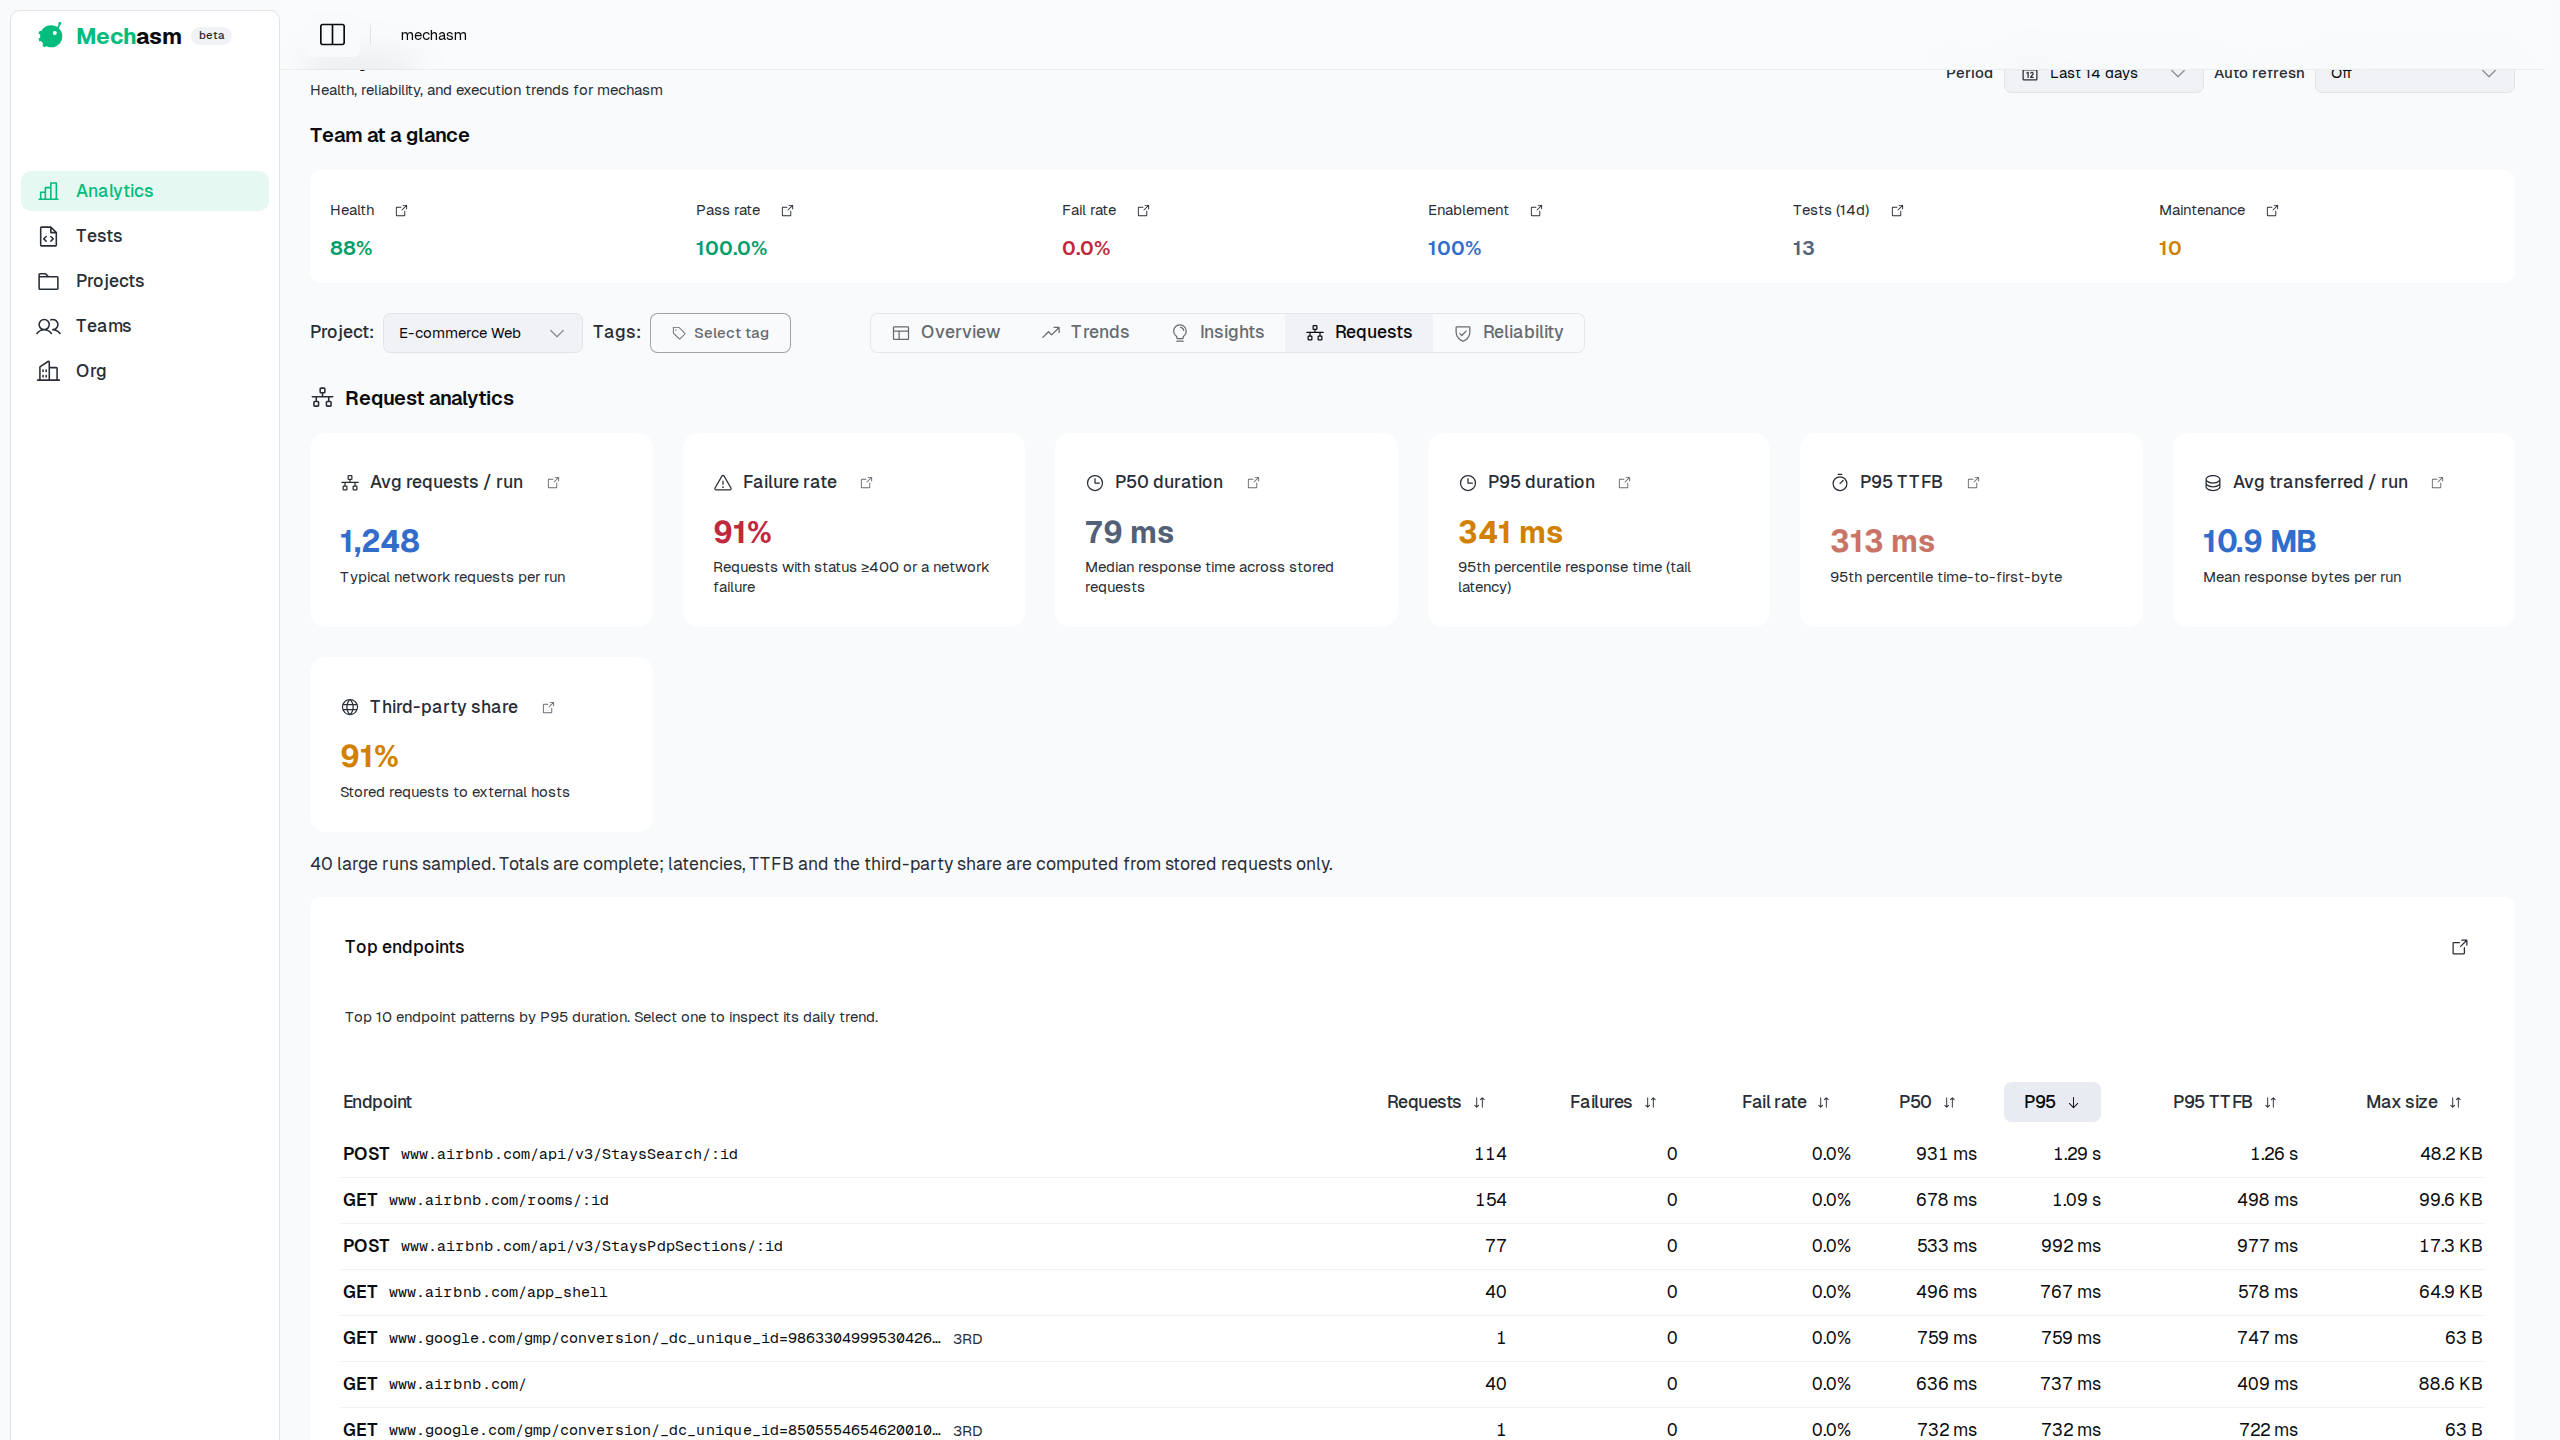
Task: Click the 1,248 avg requests value
Action: [x=380, y=541]
